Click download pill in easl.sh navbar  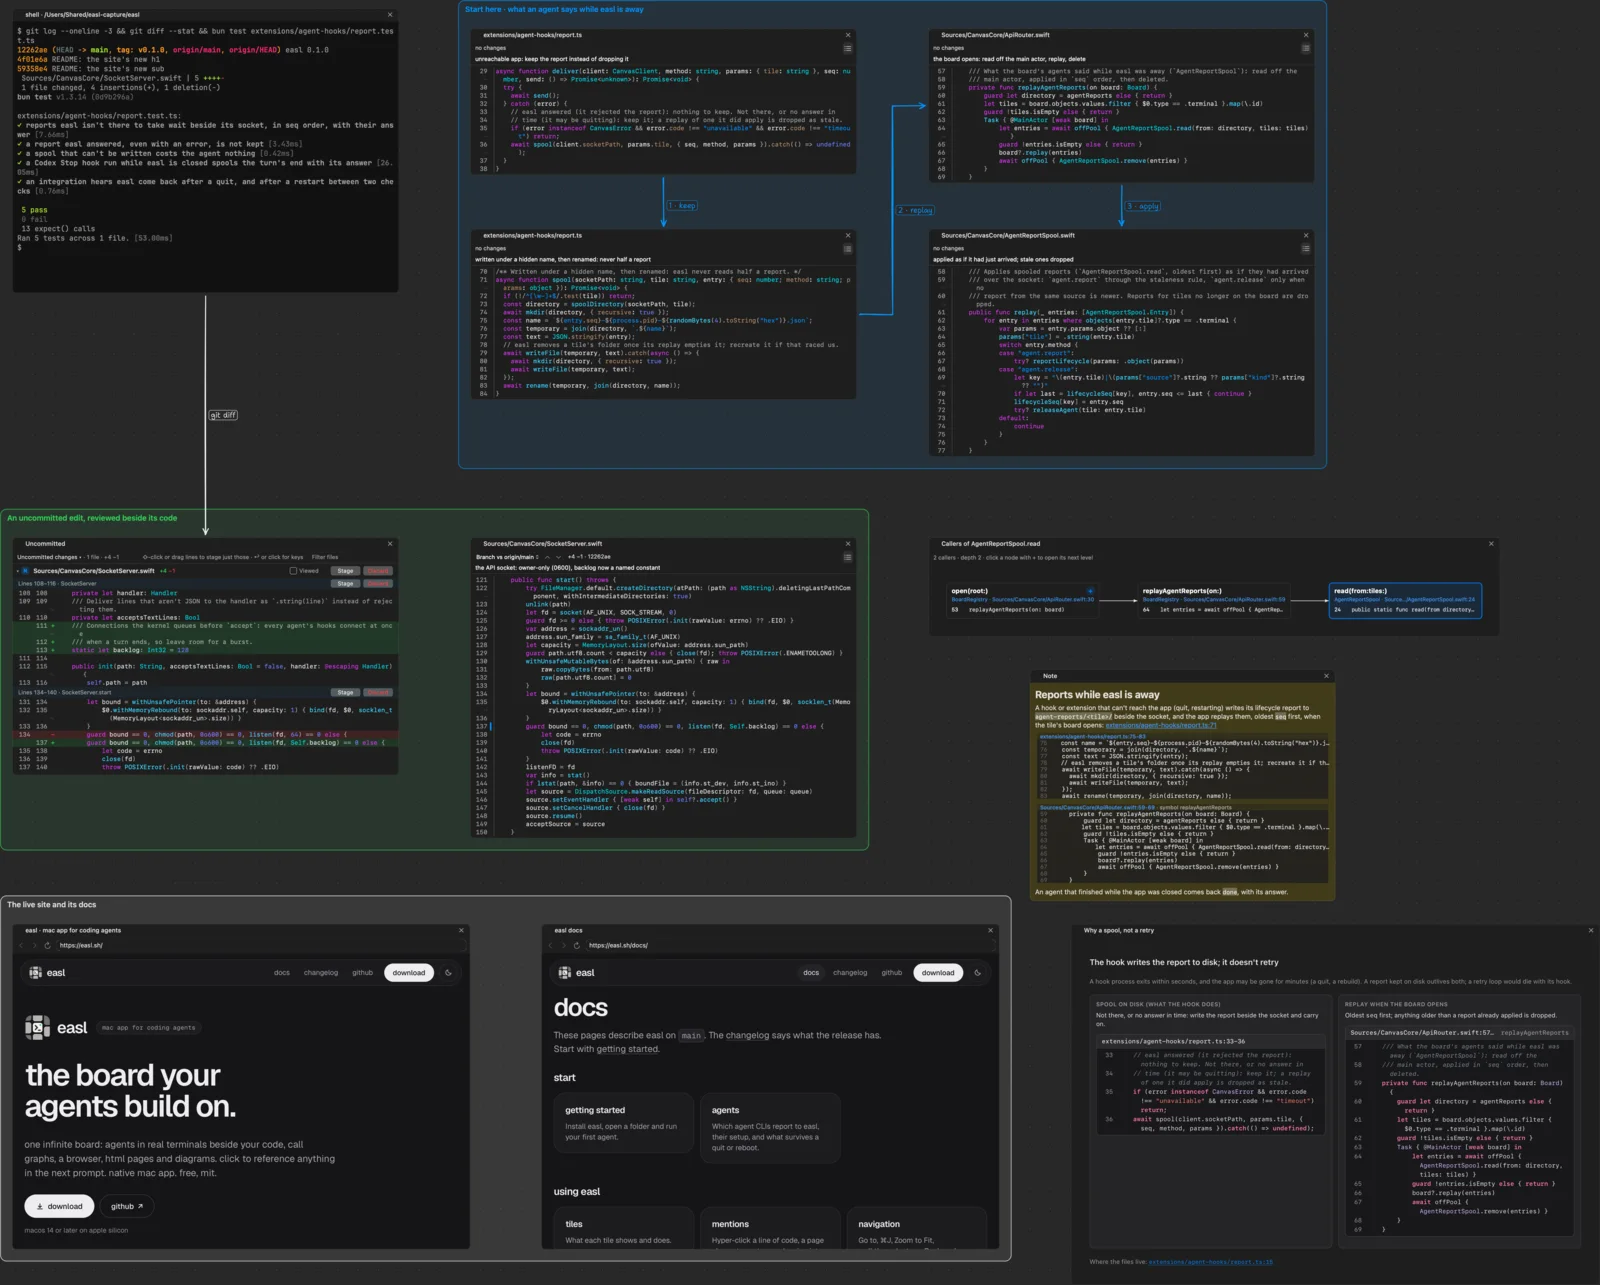(x=409, y=972)
